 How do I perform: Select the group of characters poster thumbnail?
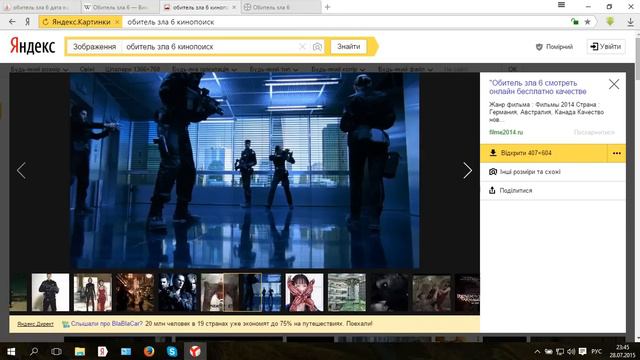(177, 292)
